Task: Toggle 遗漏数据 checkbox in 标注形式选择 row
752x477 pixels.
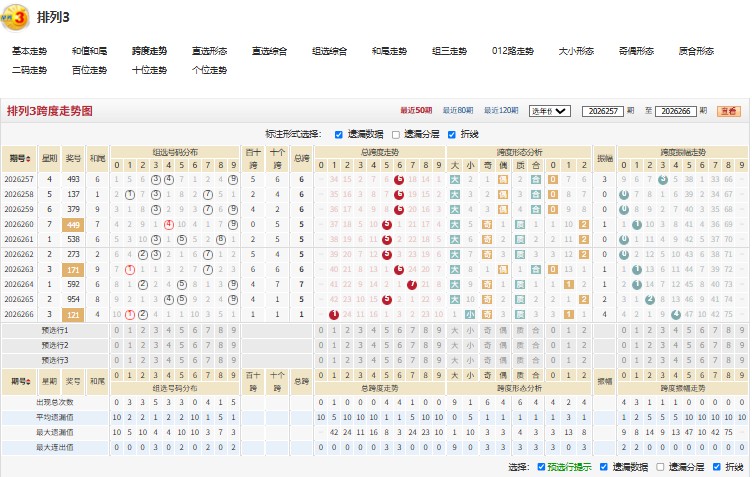Action: tap(339, 135)
